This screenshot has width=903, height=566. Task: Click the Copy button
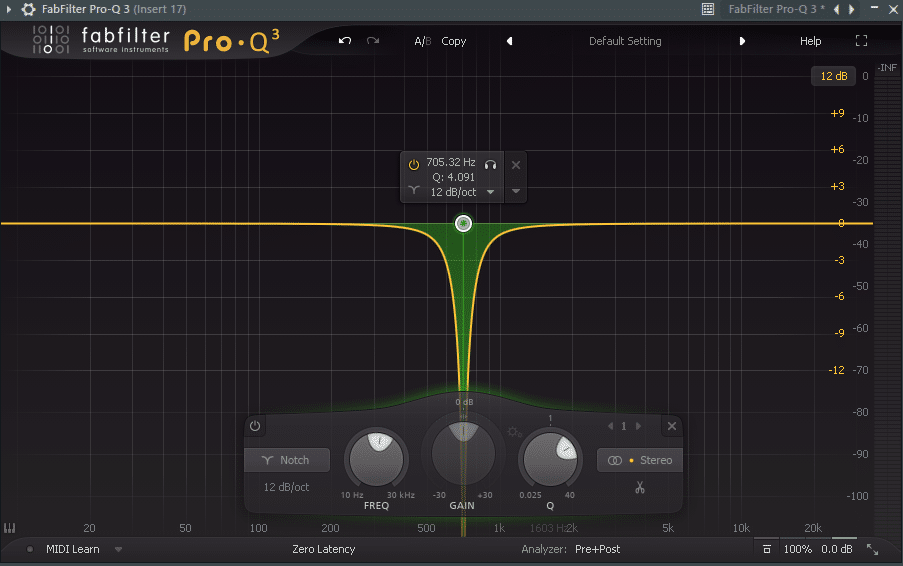click(454, 41)
